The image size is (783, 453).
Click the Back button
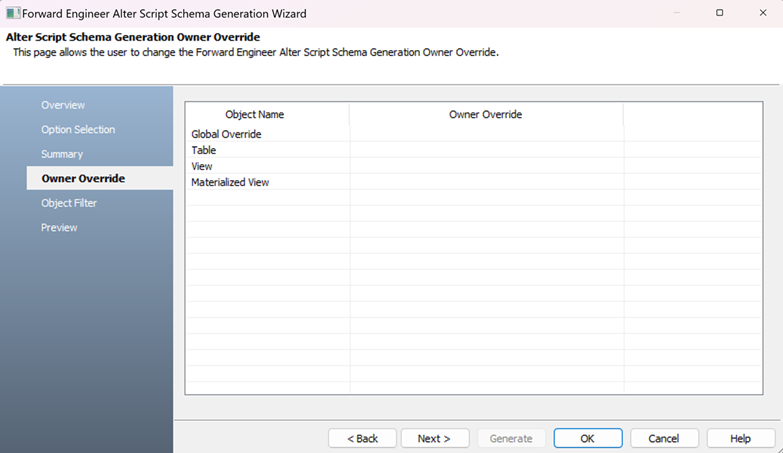(363, 439)
